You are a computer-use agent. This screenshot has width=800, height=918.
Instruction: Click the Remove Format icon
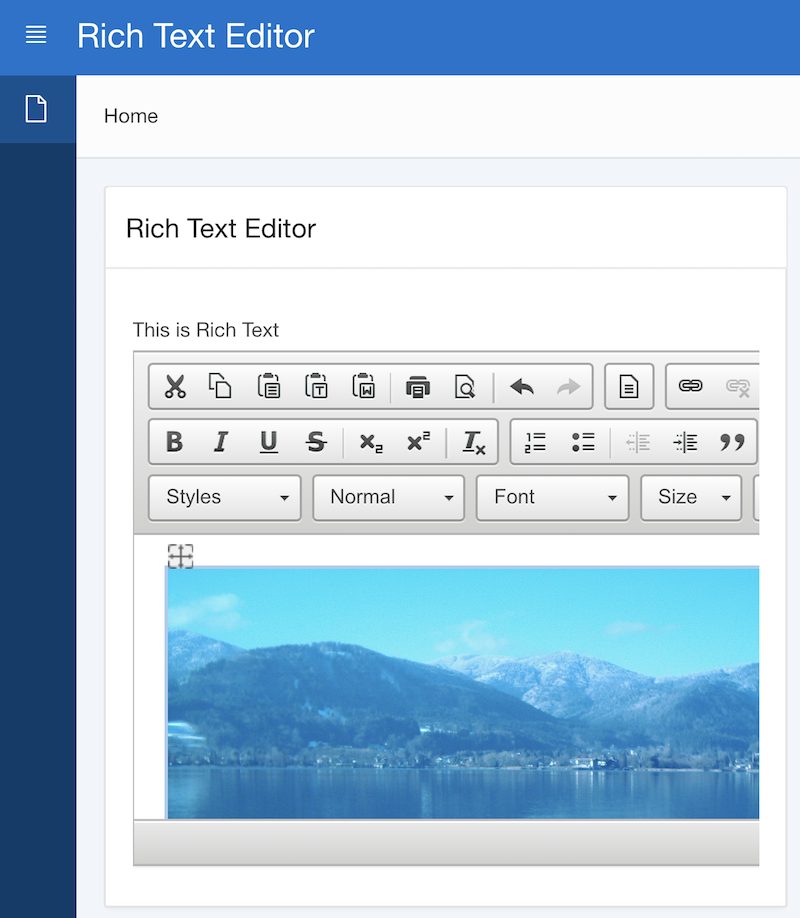pyautogui.click(x=474, y=441)
